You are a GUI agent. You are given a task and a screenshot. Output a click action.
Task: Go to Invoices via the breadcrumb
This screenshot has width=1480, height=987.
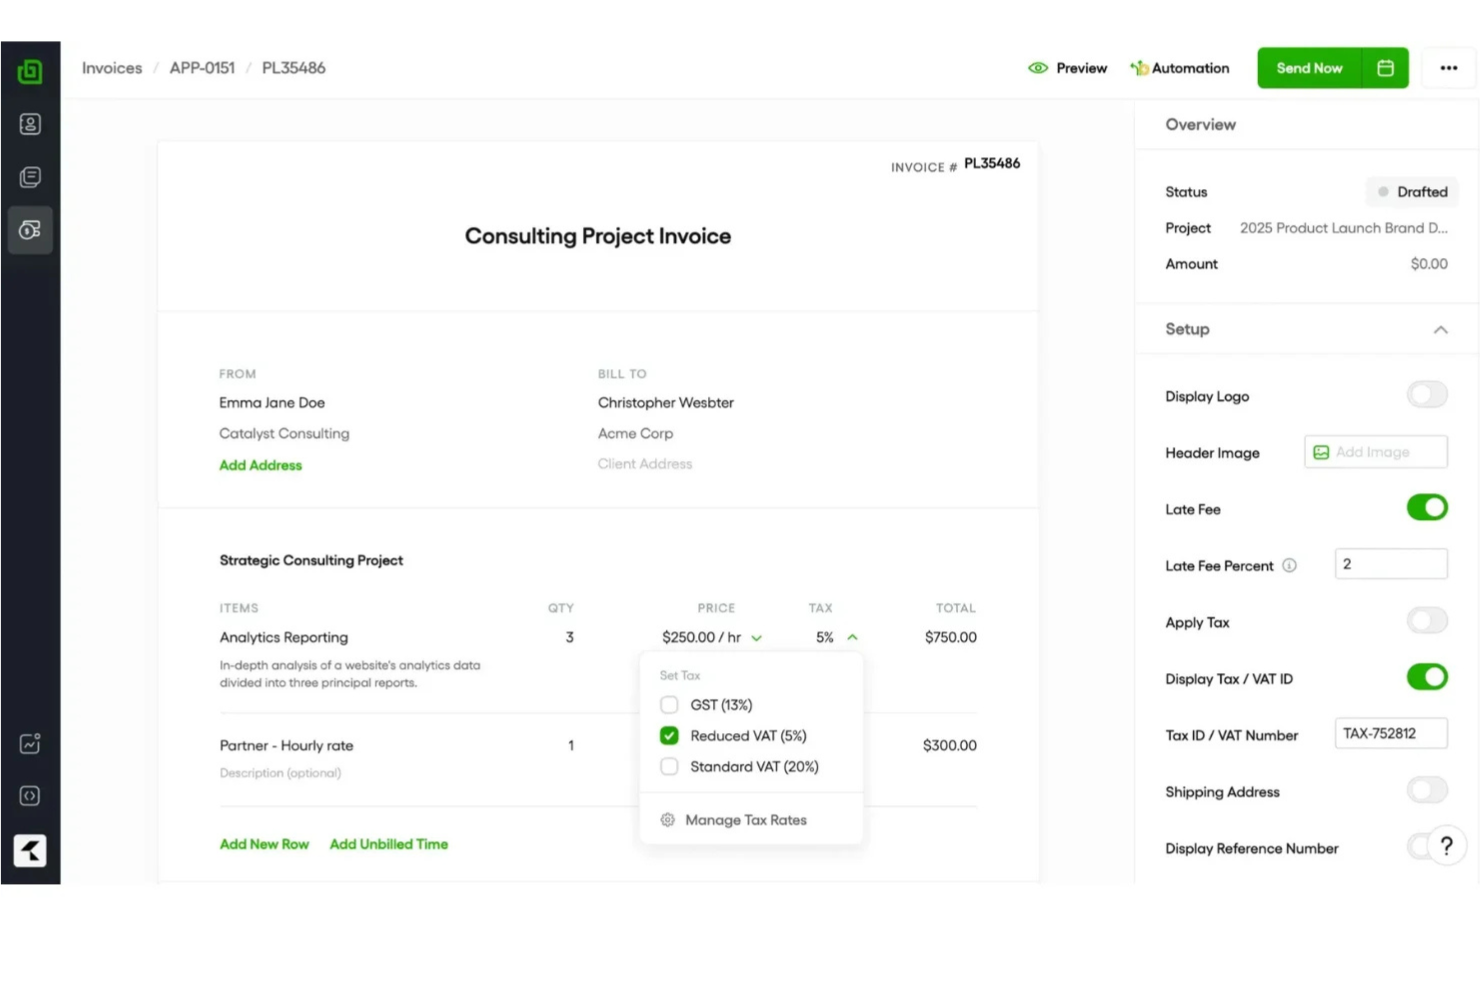click(x=111, y=67)
